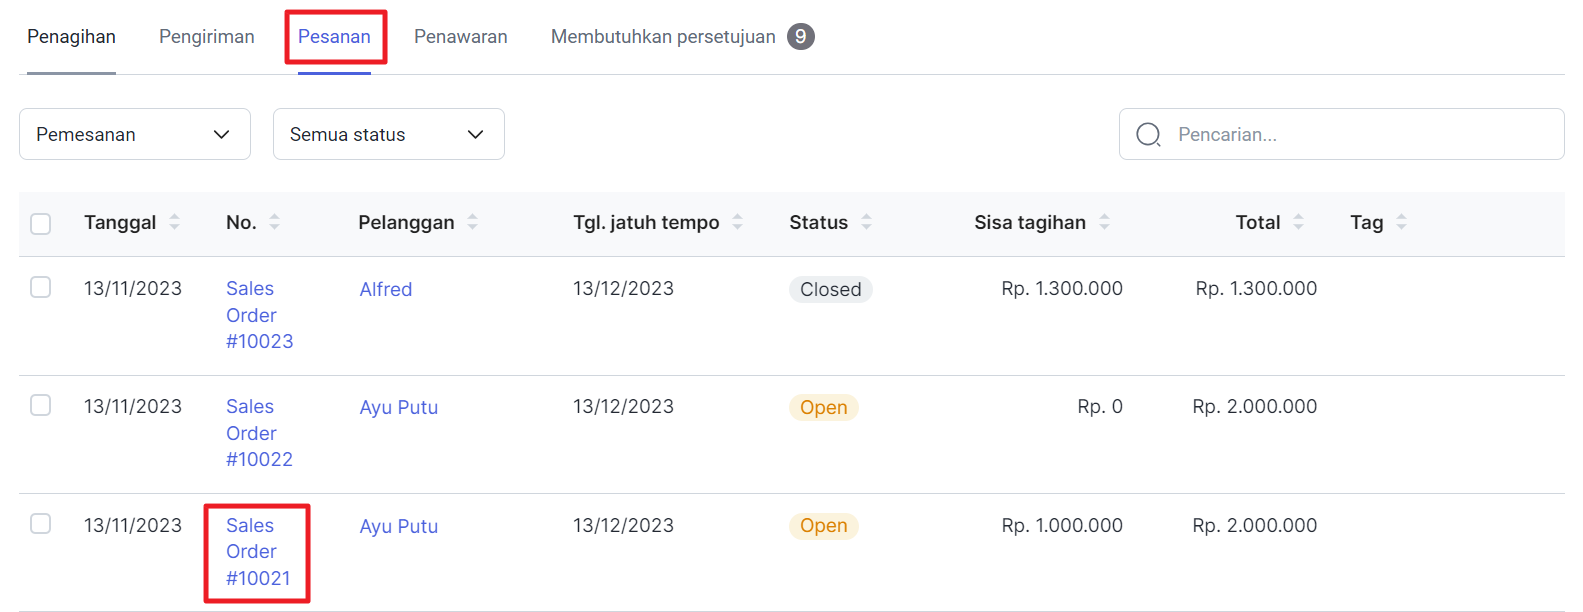Select the Sales Order #10023 row checkbox
The height and width of the screenshot is (612, 1583).
click(x=41, y=288)
